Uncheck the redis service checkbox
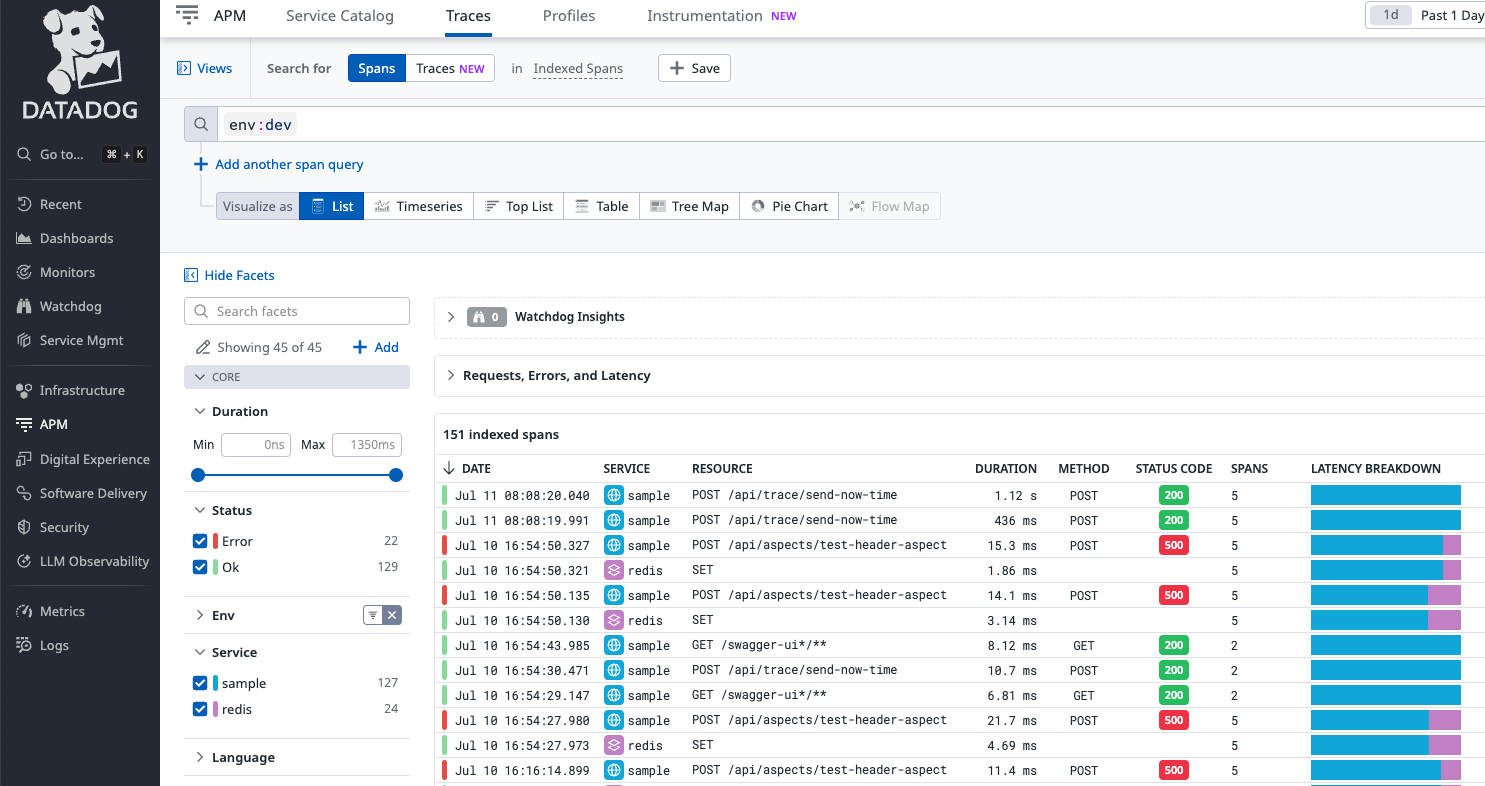The width and height of the screenshot is (1485, 786). point(200,709)
